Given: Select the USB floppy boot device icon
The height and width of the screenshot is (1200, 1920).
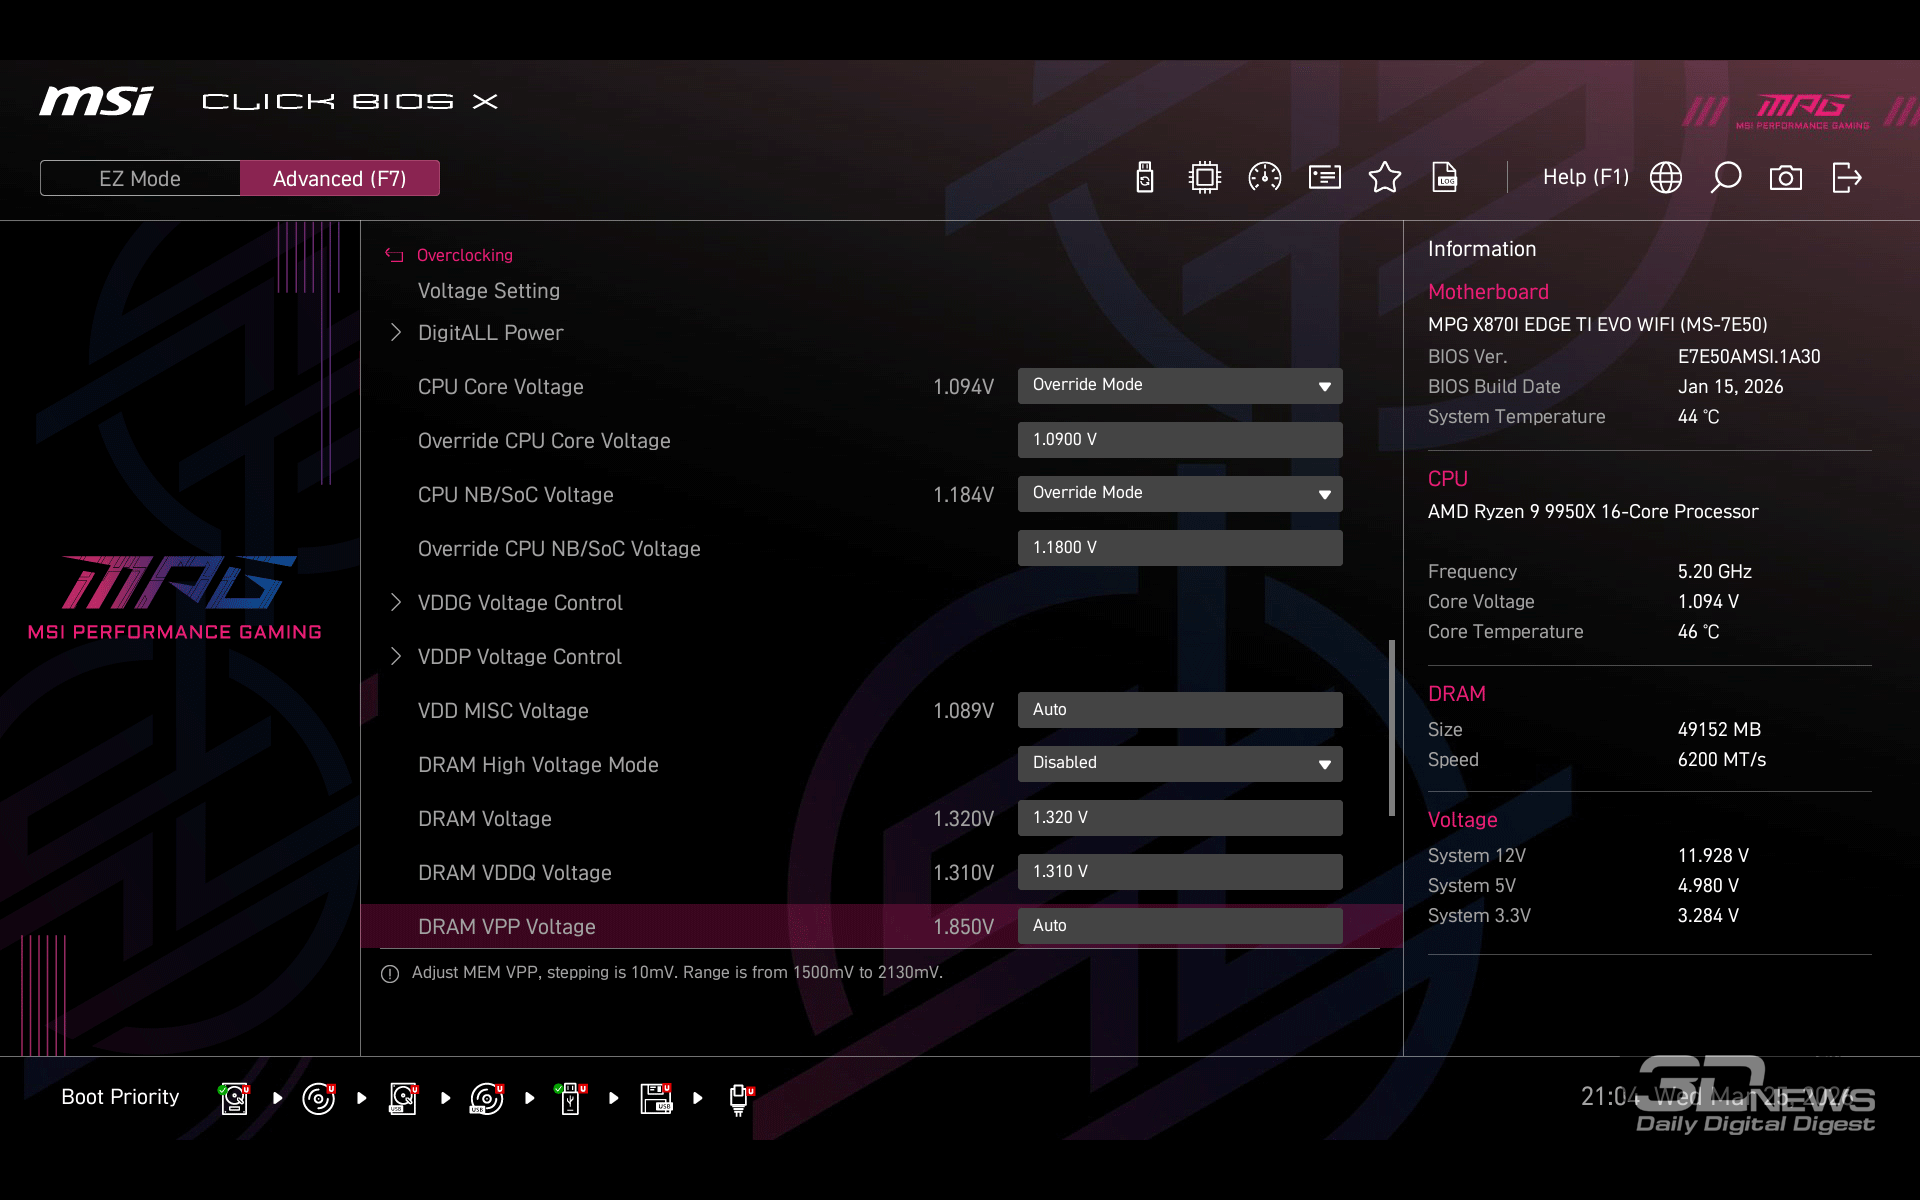Looking at the screenshot, I should tap(656, 1098).
